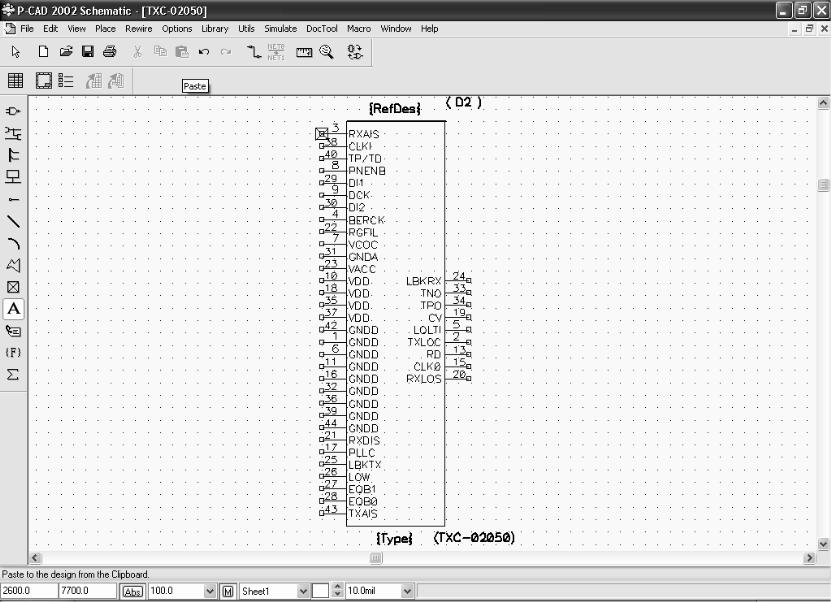Select the Place Attribute tool
The height and width of the screenshot is (602, 831).
(x=13, y=331)
